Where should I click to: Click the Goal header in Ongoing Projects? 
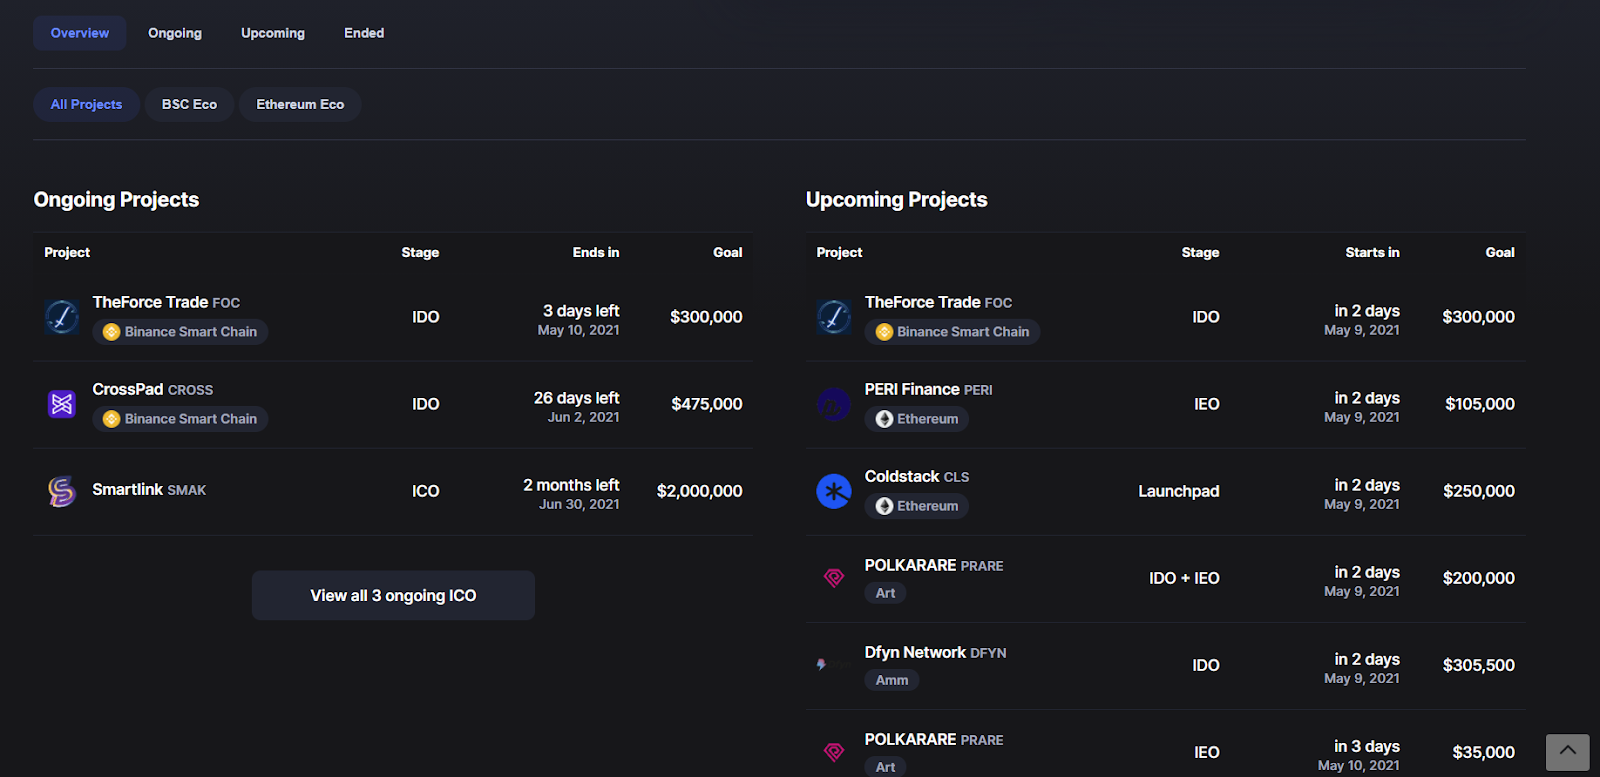point(728,252)
